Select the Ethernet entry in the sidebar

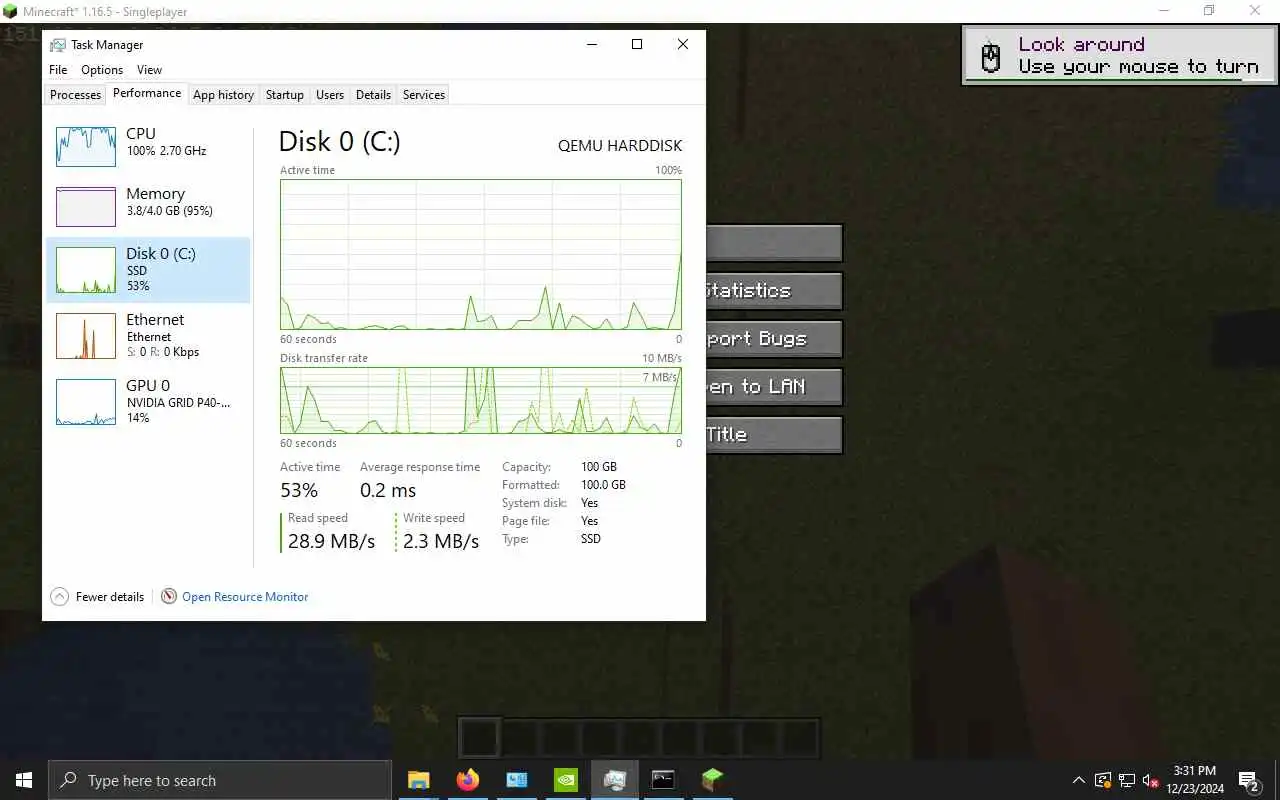148,335
